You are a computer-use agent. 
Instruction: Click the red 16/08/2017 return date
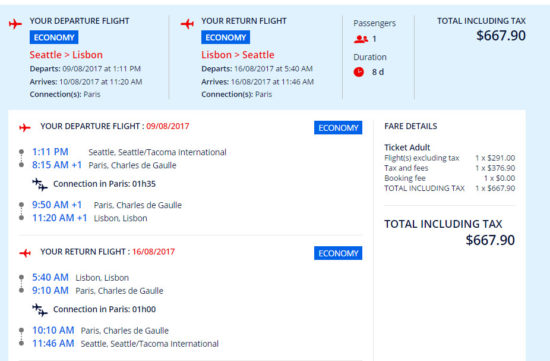click(153, 252)
